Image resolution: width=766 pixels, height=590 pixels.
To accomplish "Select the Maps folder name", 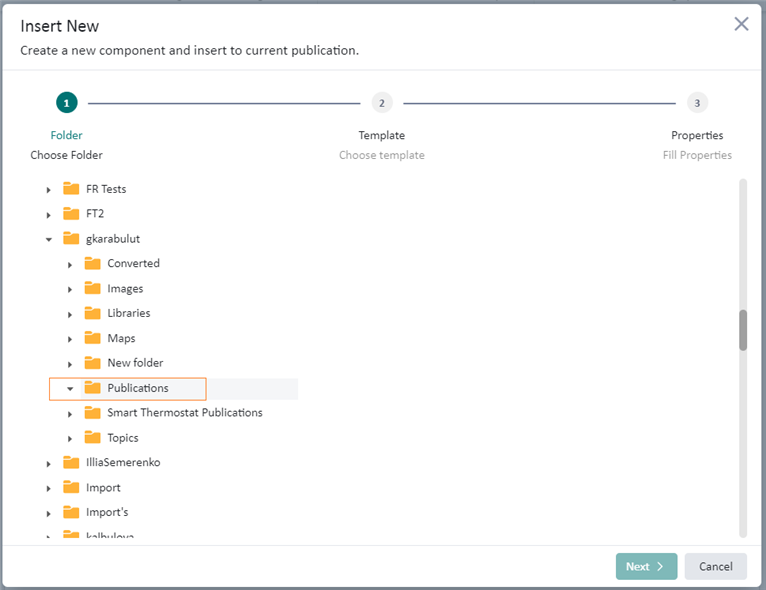I will (121, 338).
